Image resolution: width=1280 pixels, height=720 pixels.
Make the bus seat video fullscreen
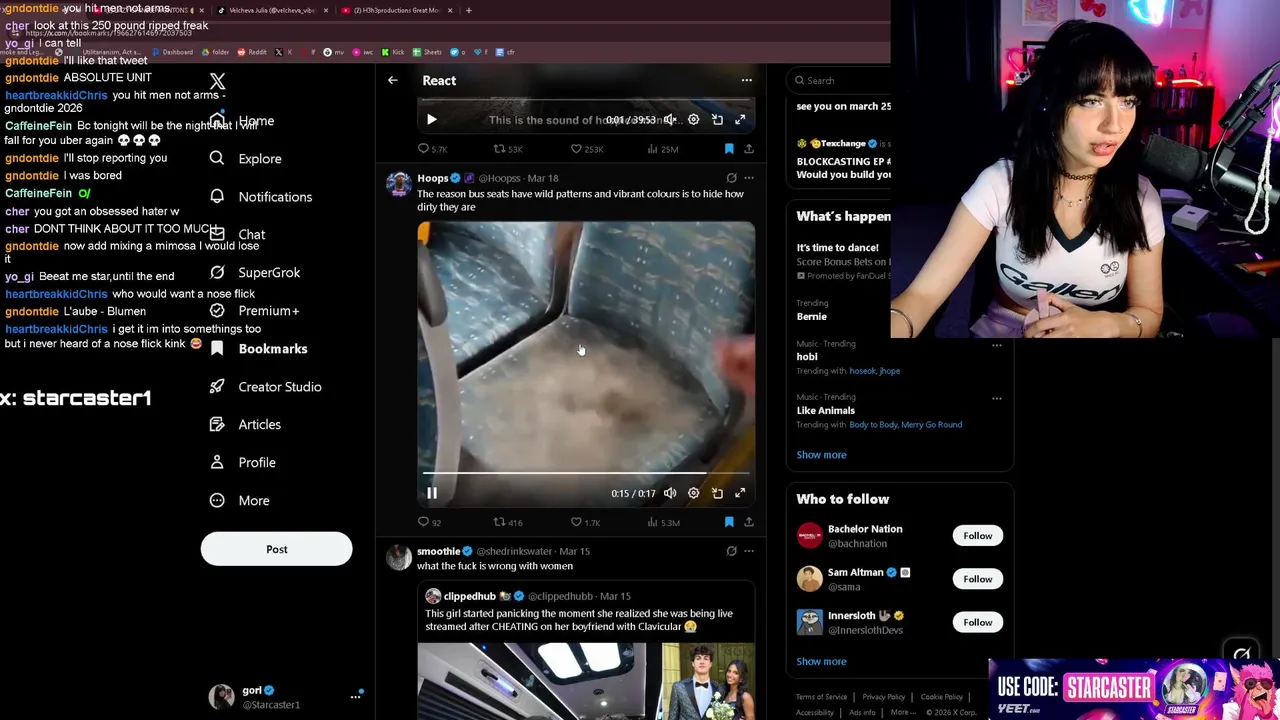[740, 493]
